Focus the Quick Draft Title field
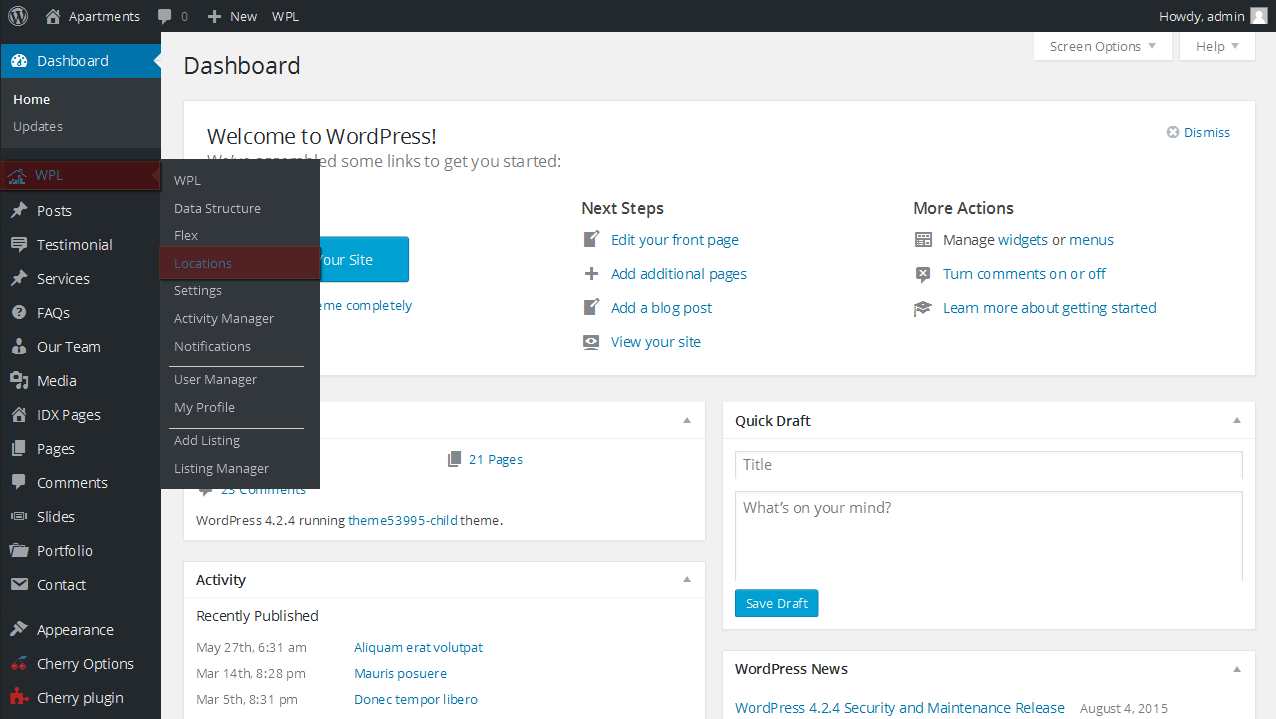Image resolution: width=1276 pixels, height=719 pixels. [989, 465]
